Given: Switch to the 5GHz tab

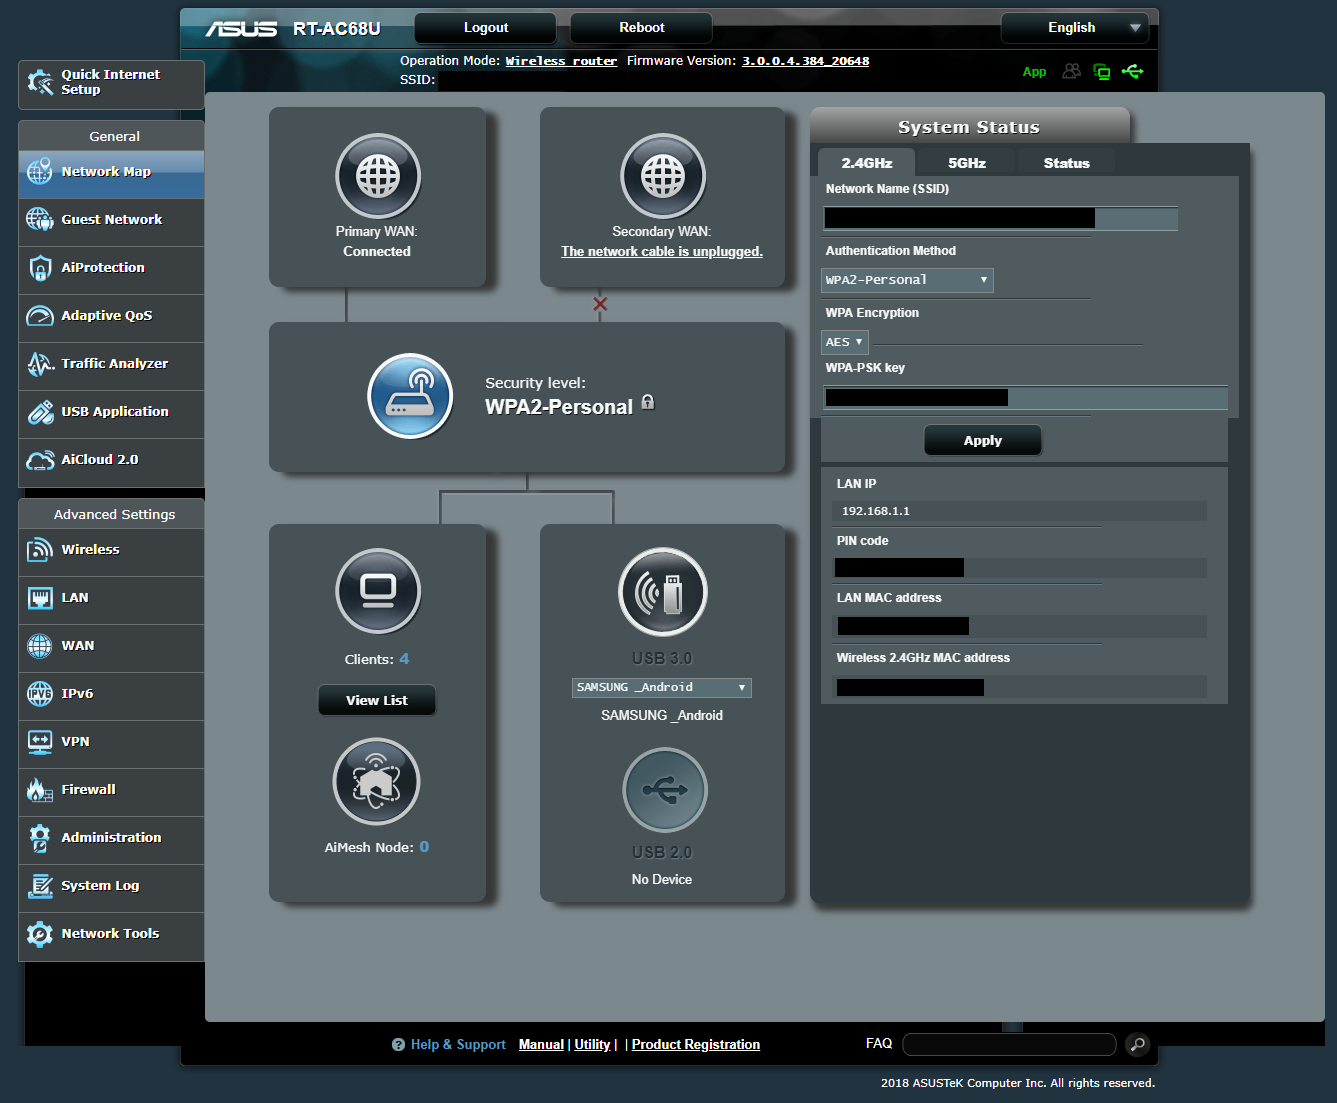Looking at the screenshot, I should (967, 163).
